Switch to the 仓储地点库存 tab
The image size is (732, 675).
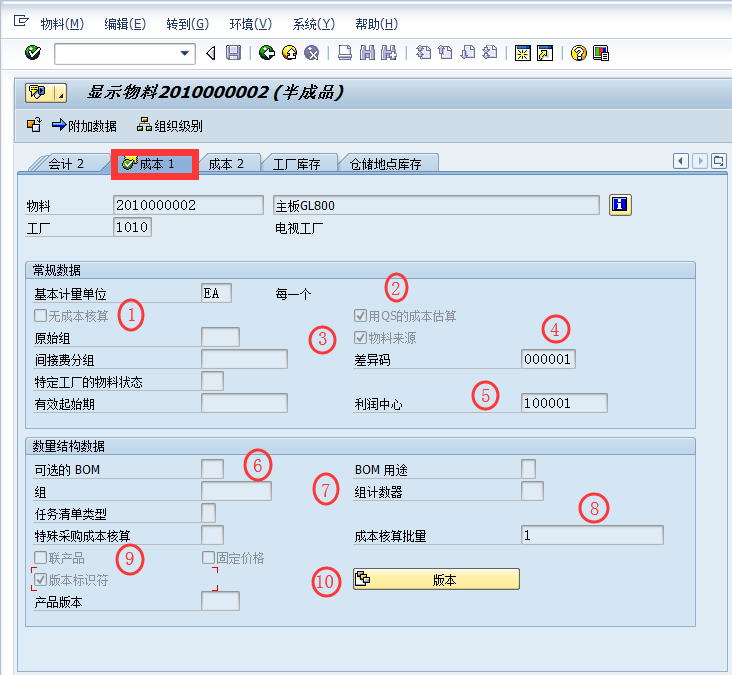click(x=386, y=164)
